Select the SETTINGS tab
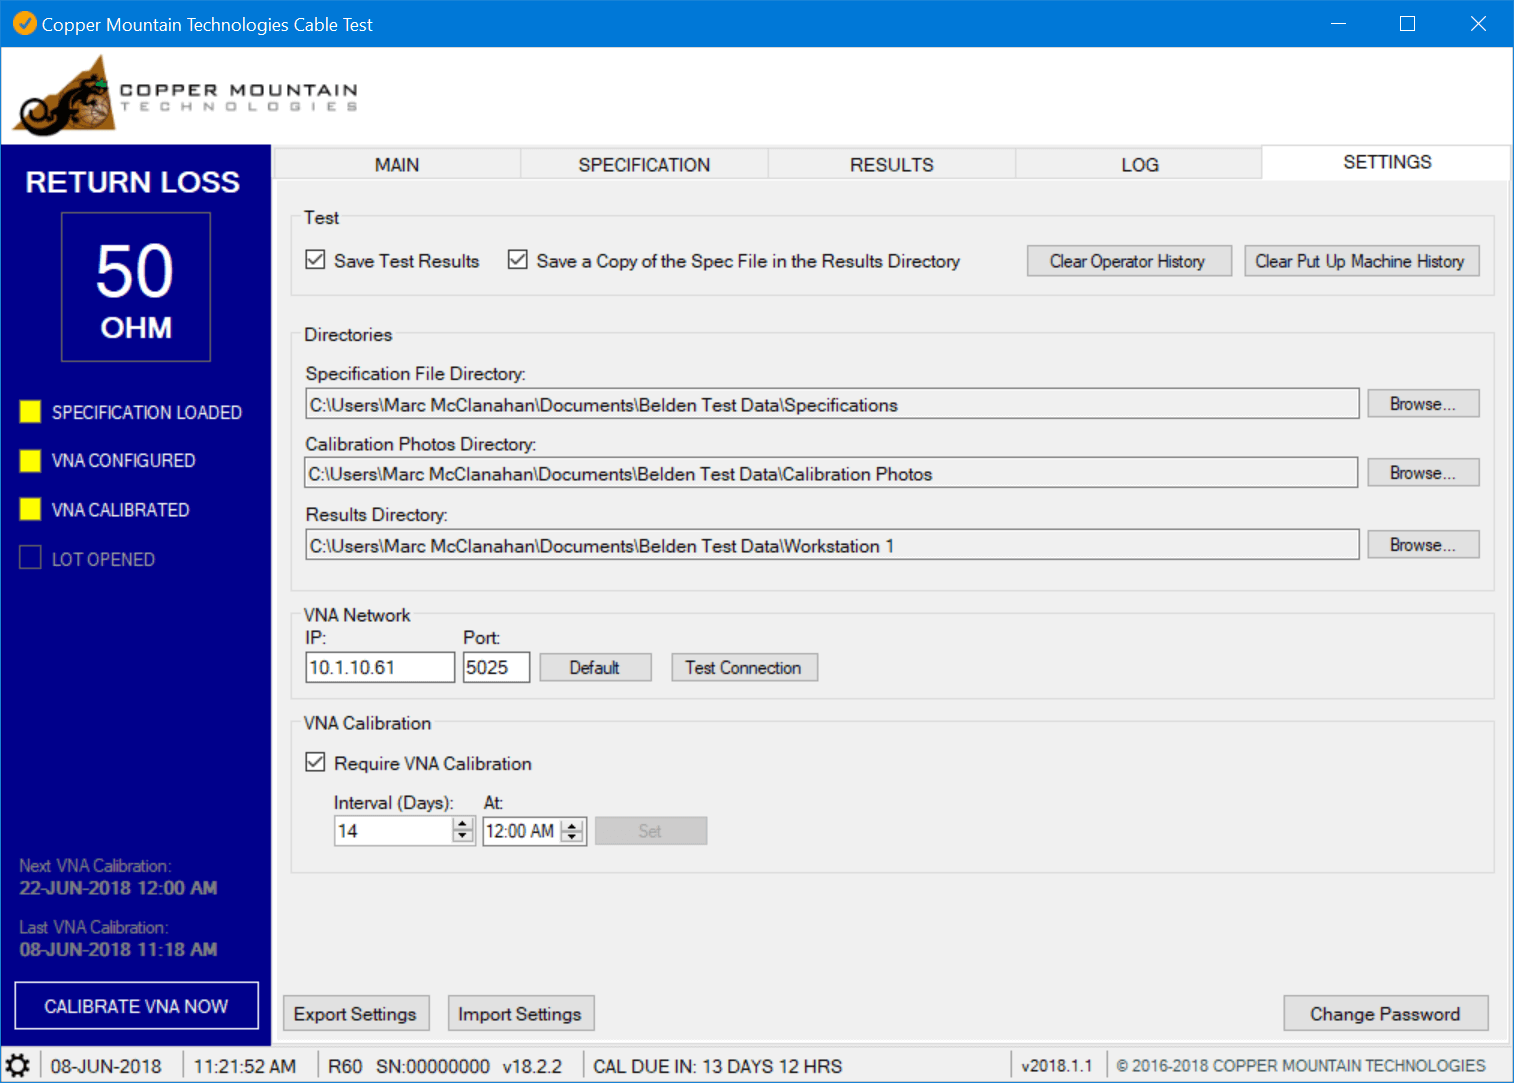Screen dimensions: 1514x1083 tap(1387, 162)
